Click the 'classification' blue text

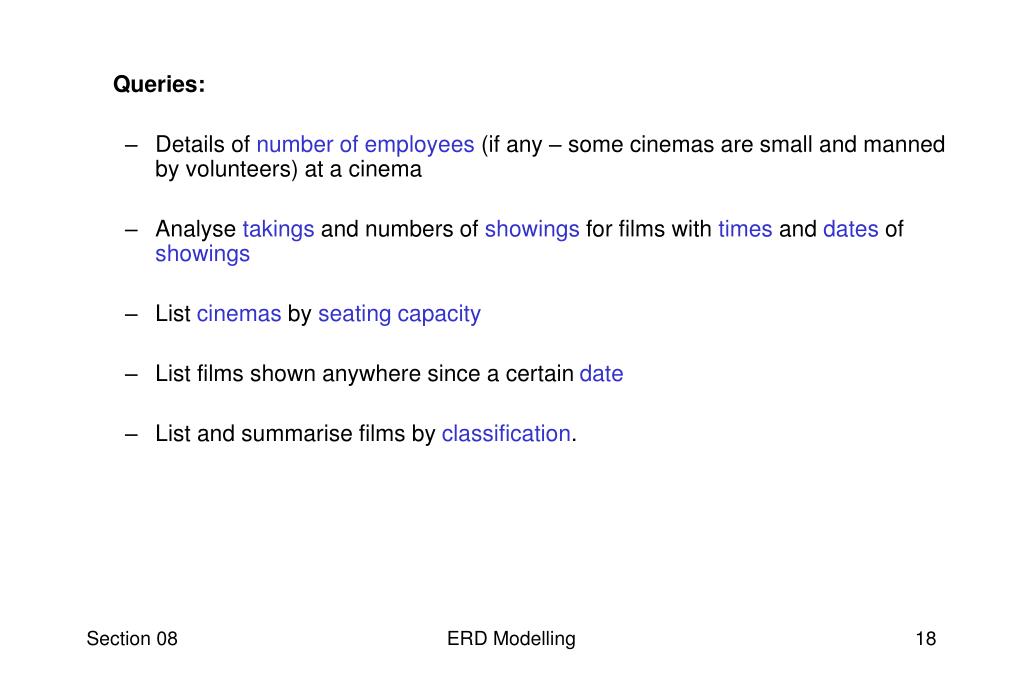506,434
